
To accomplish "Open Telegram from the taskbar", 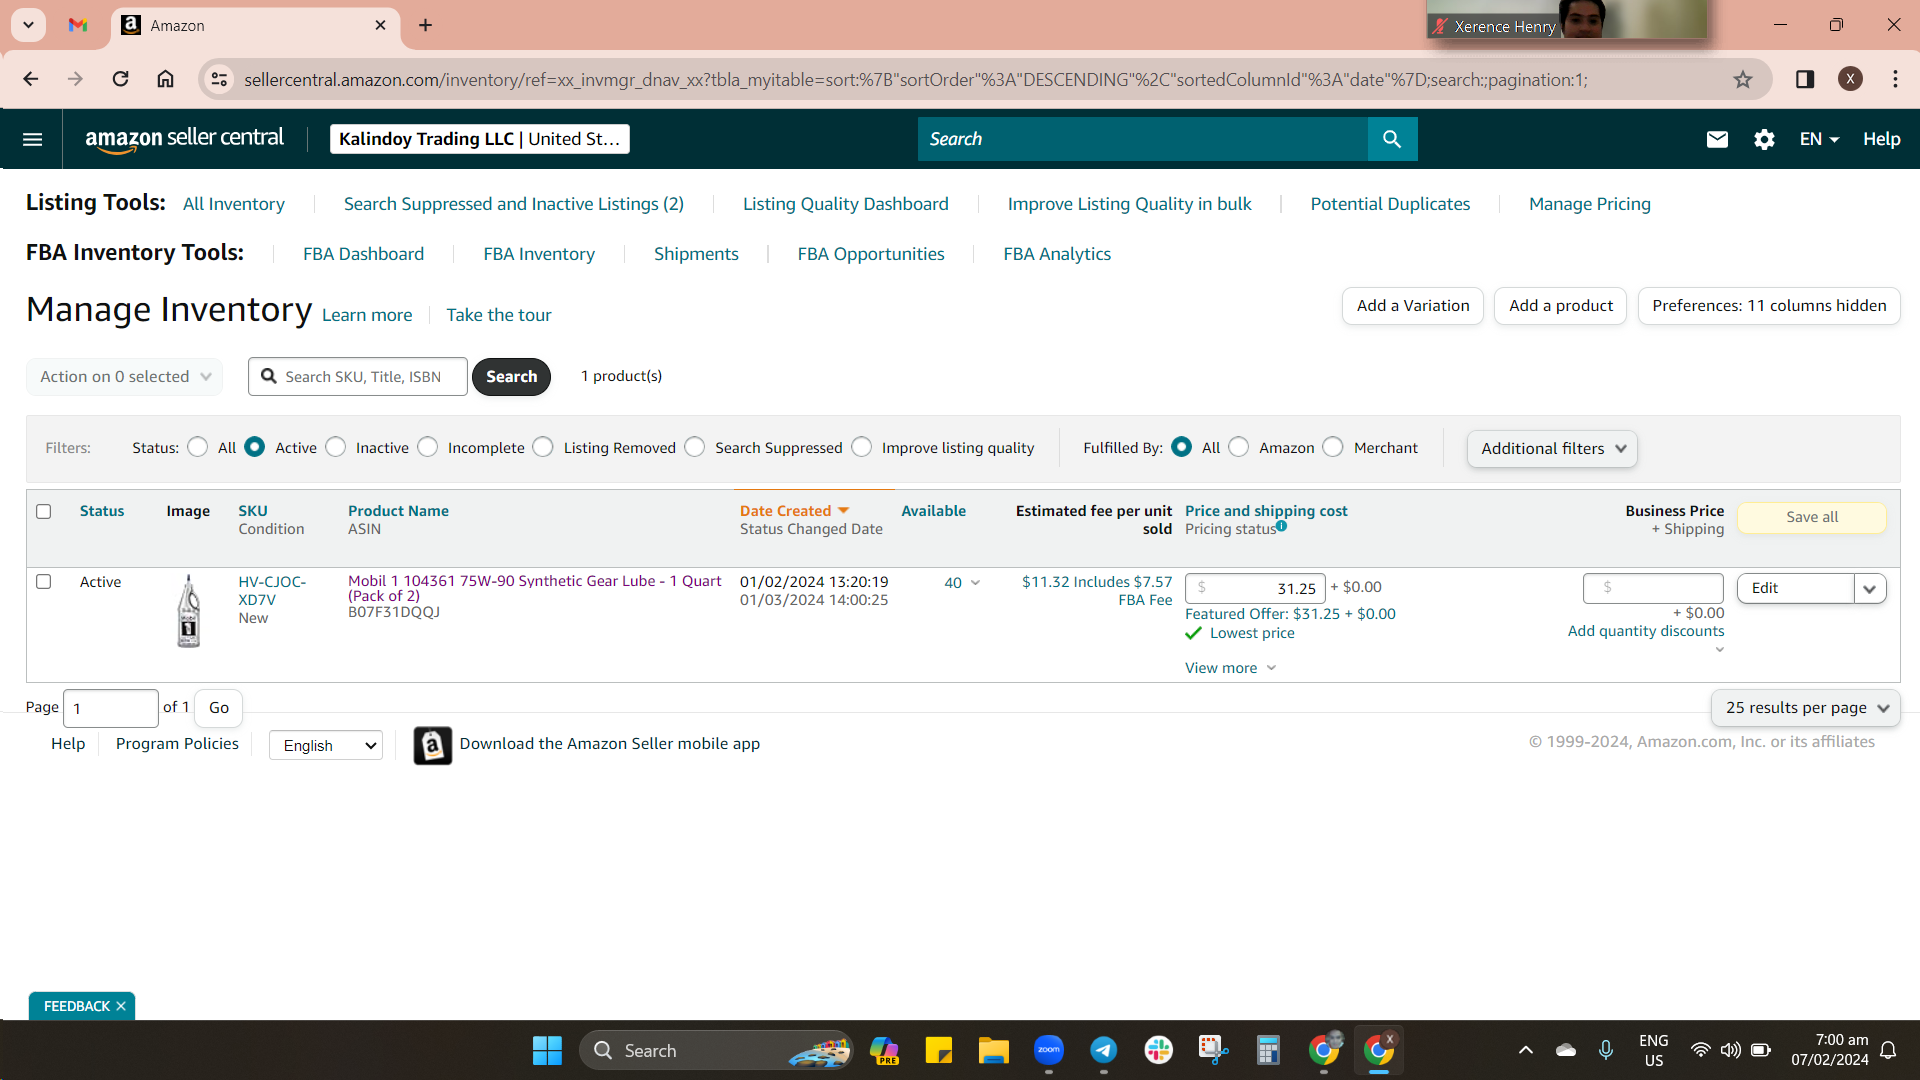I will (x=1103, y=1050).
